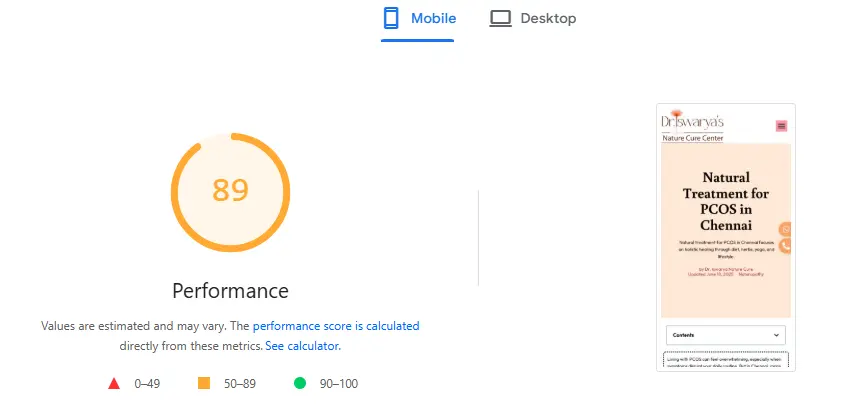Click the orange square legend icon
The width and height of the screenshot is (845, 412).
[204, 383]
